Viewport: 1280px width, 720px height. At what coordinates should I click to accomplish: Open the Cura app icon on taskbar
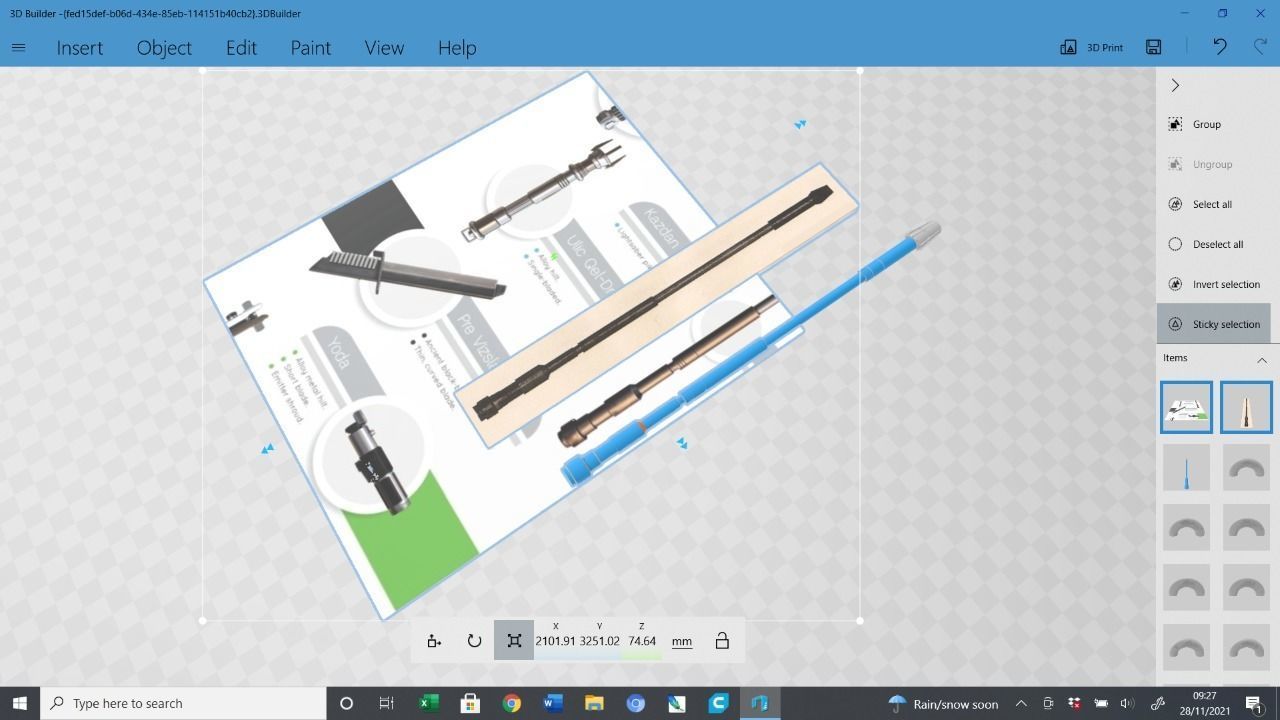718,703
